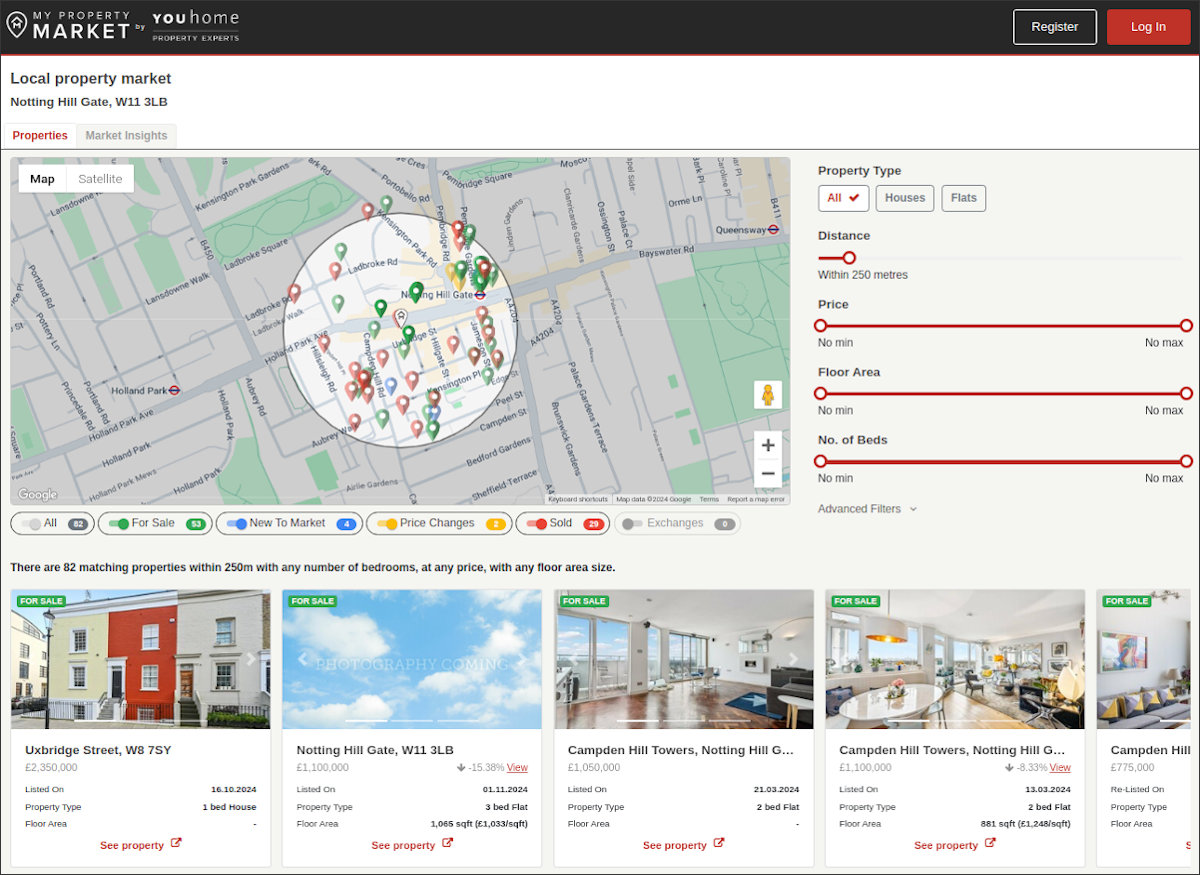Viewport: 1200px width, 875px height.
Task: Click the Price minimum slider handle
Action: (821, 326)
